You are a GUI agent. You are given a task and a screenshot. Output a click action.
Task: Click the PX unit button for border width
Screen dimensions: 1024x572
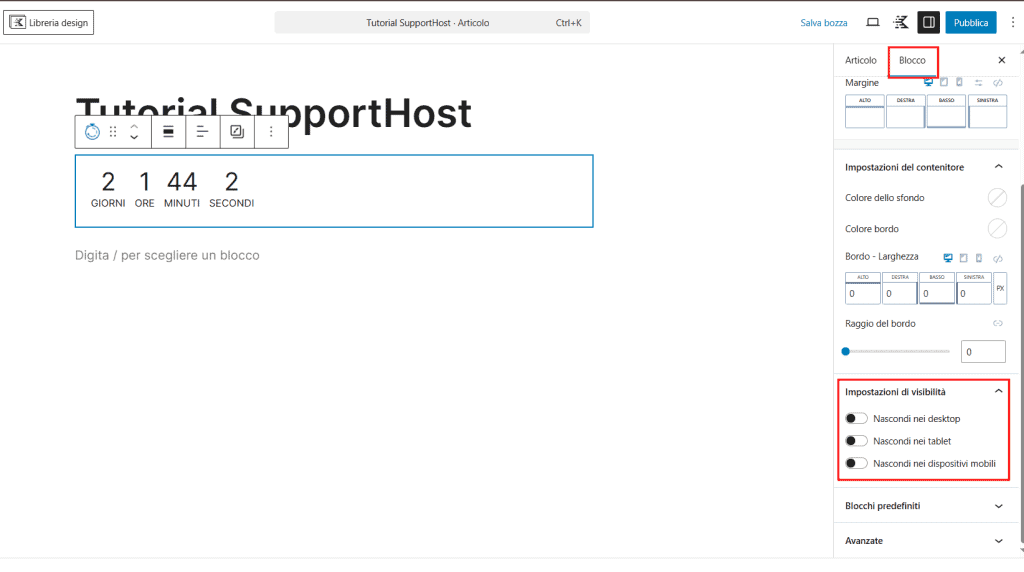(x=1000, y=289)
